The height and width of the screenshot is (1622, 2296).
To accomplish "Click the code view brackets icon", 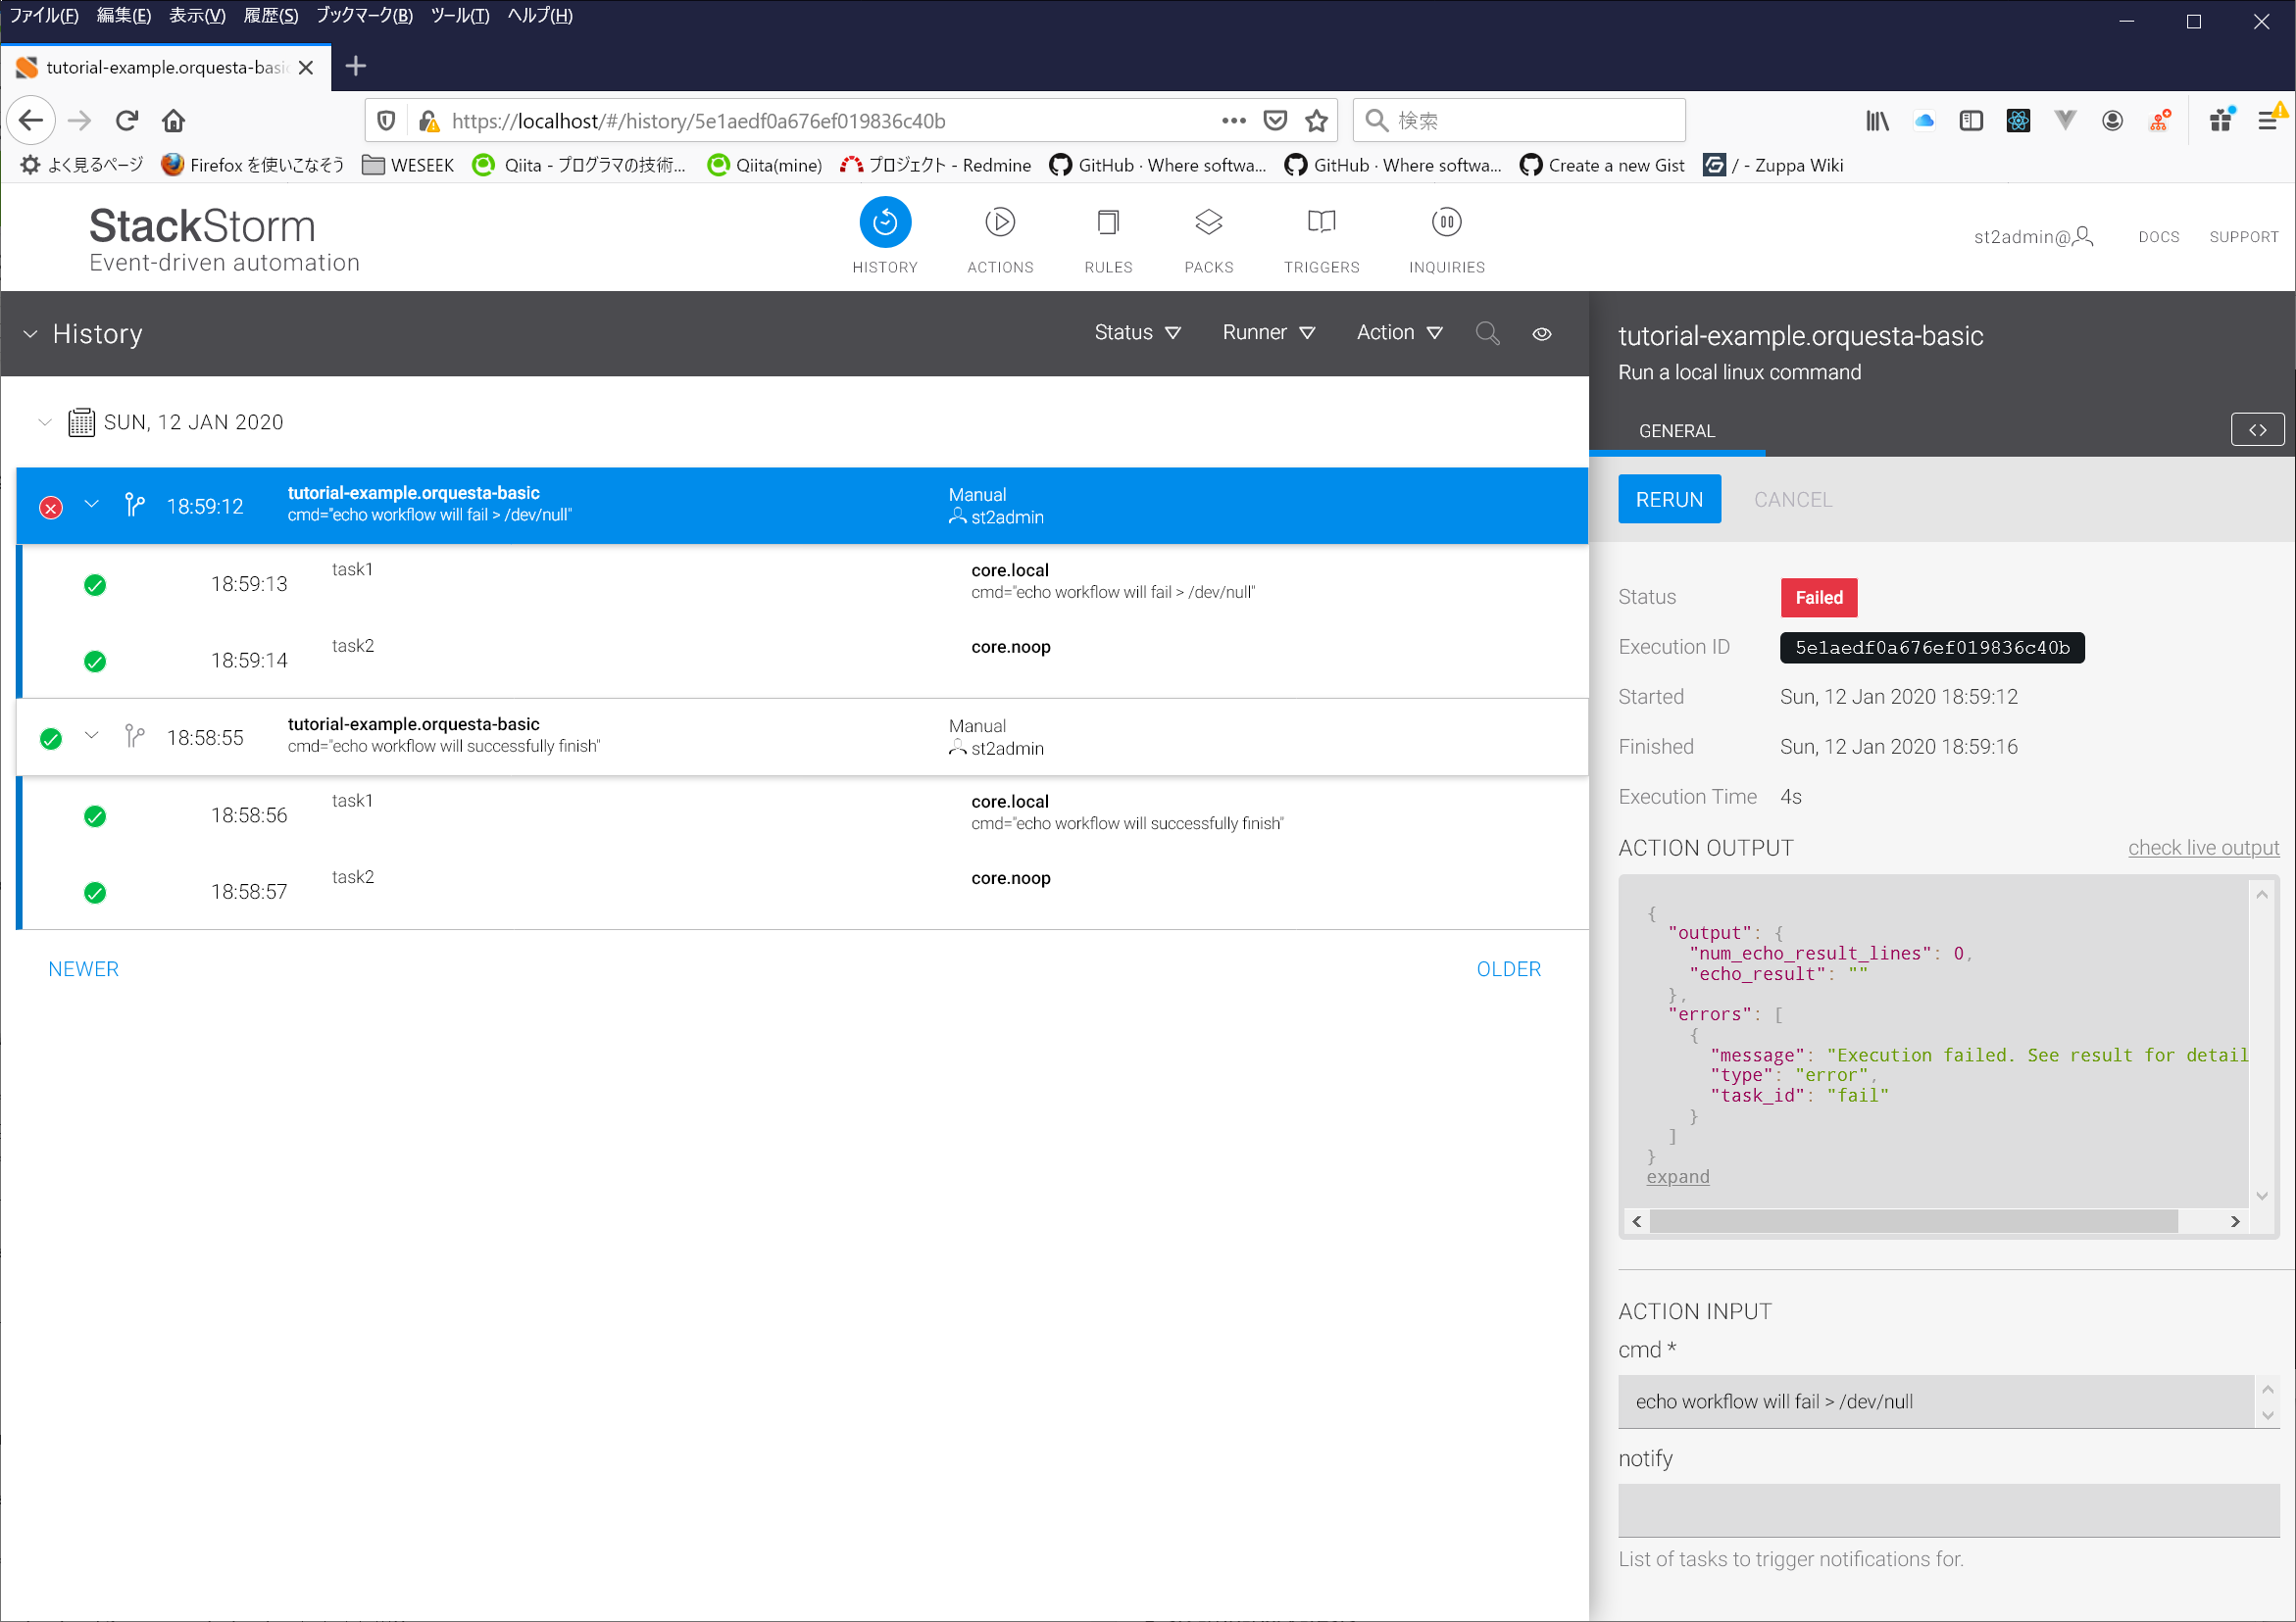I will coord(2257,430).
